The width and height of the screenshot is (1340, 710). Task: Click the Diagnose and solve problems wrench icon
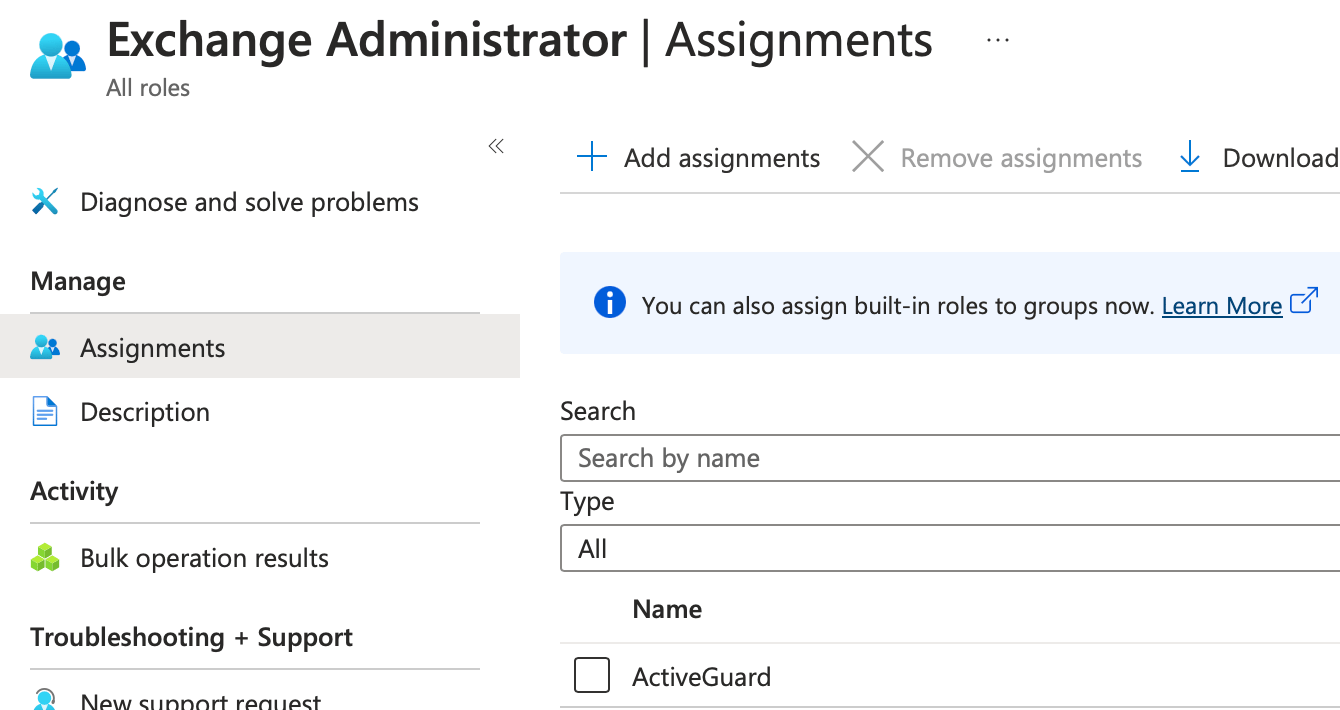click(x=46, y=202)
